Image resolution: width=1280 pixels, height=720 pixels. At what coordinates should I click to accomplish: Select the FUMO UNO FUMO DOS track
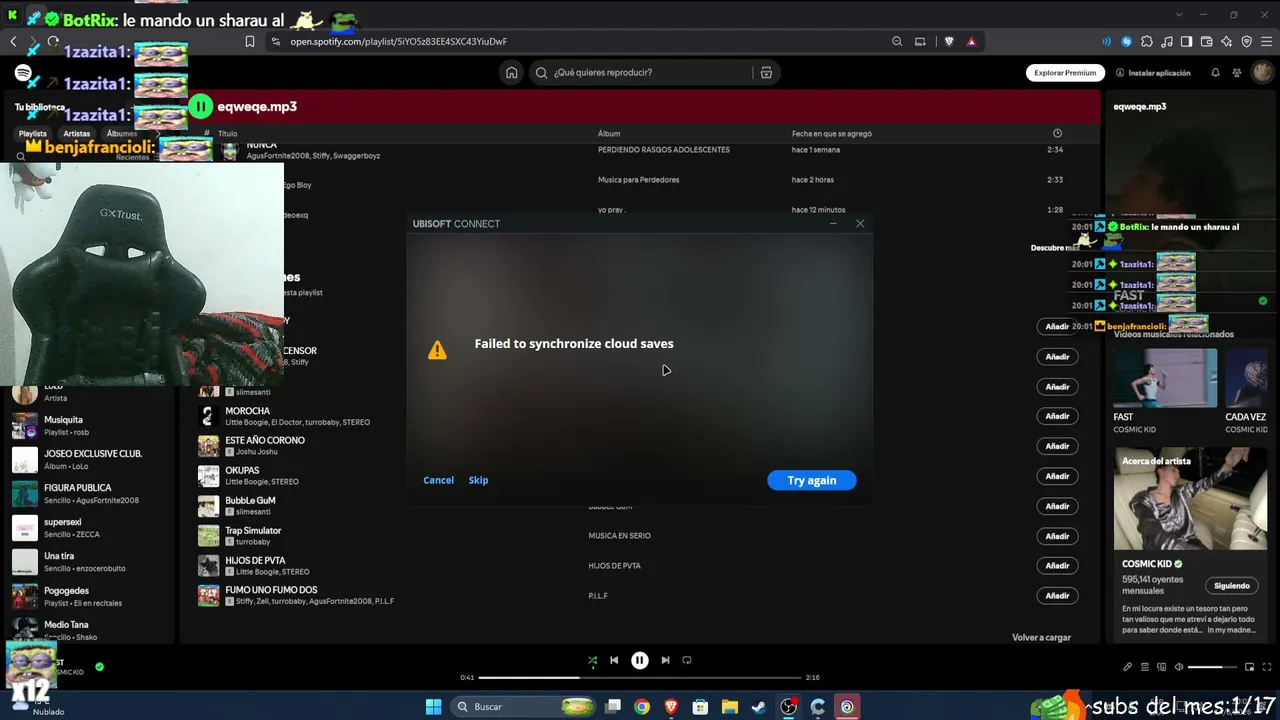[x=271, y=590]
